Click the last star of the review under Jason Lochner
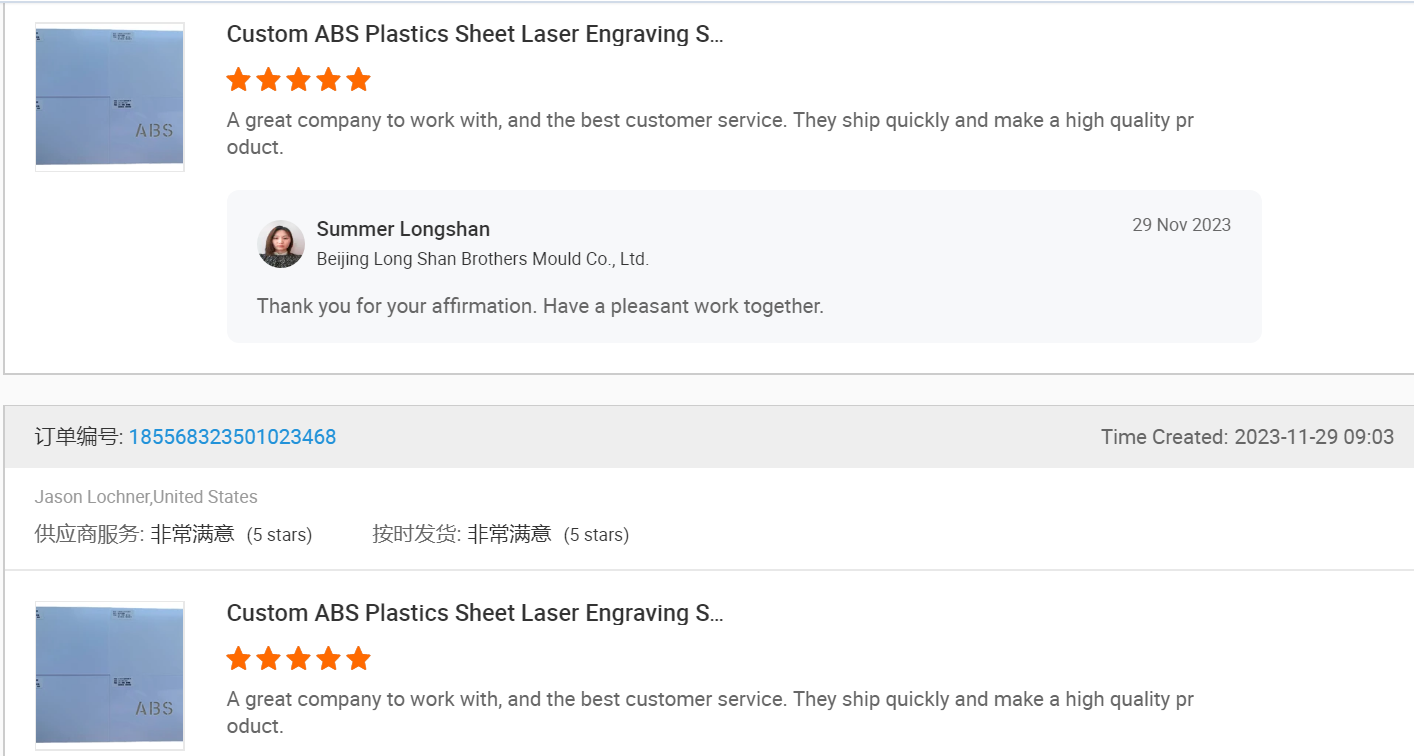 358,659
